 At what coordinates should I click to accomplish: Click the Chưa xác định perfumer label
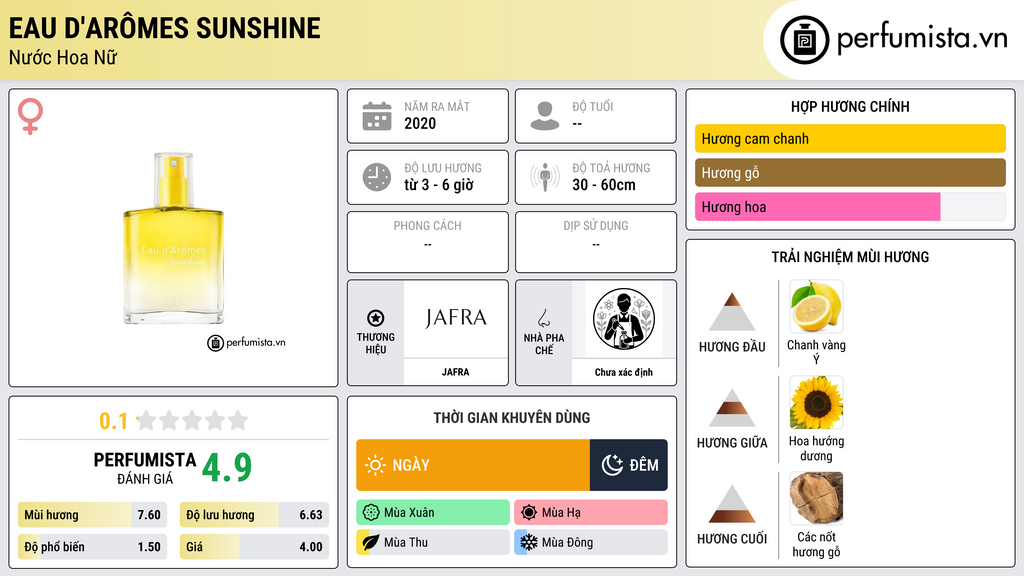(x=624, y=372)
